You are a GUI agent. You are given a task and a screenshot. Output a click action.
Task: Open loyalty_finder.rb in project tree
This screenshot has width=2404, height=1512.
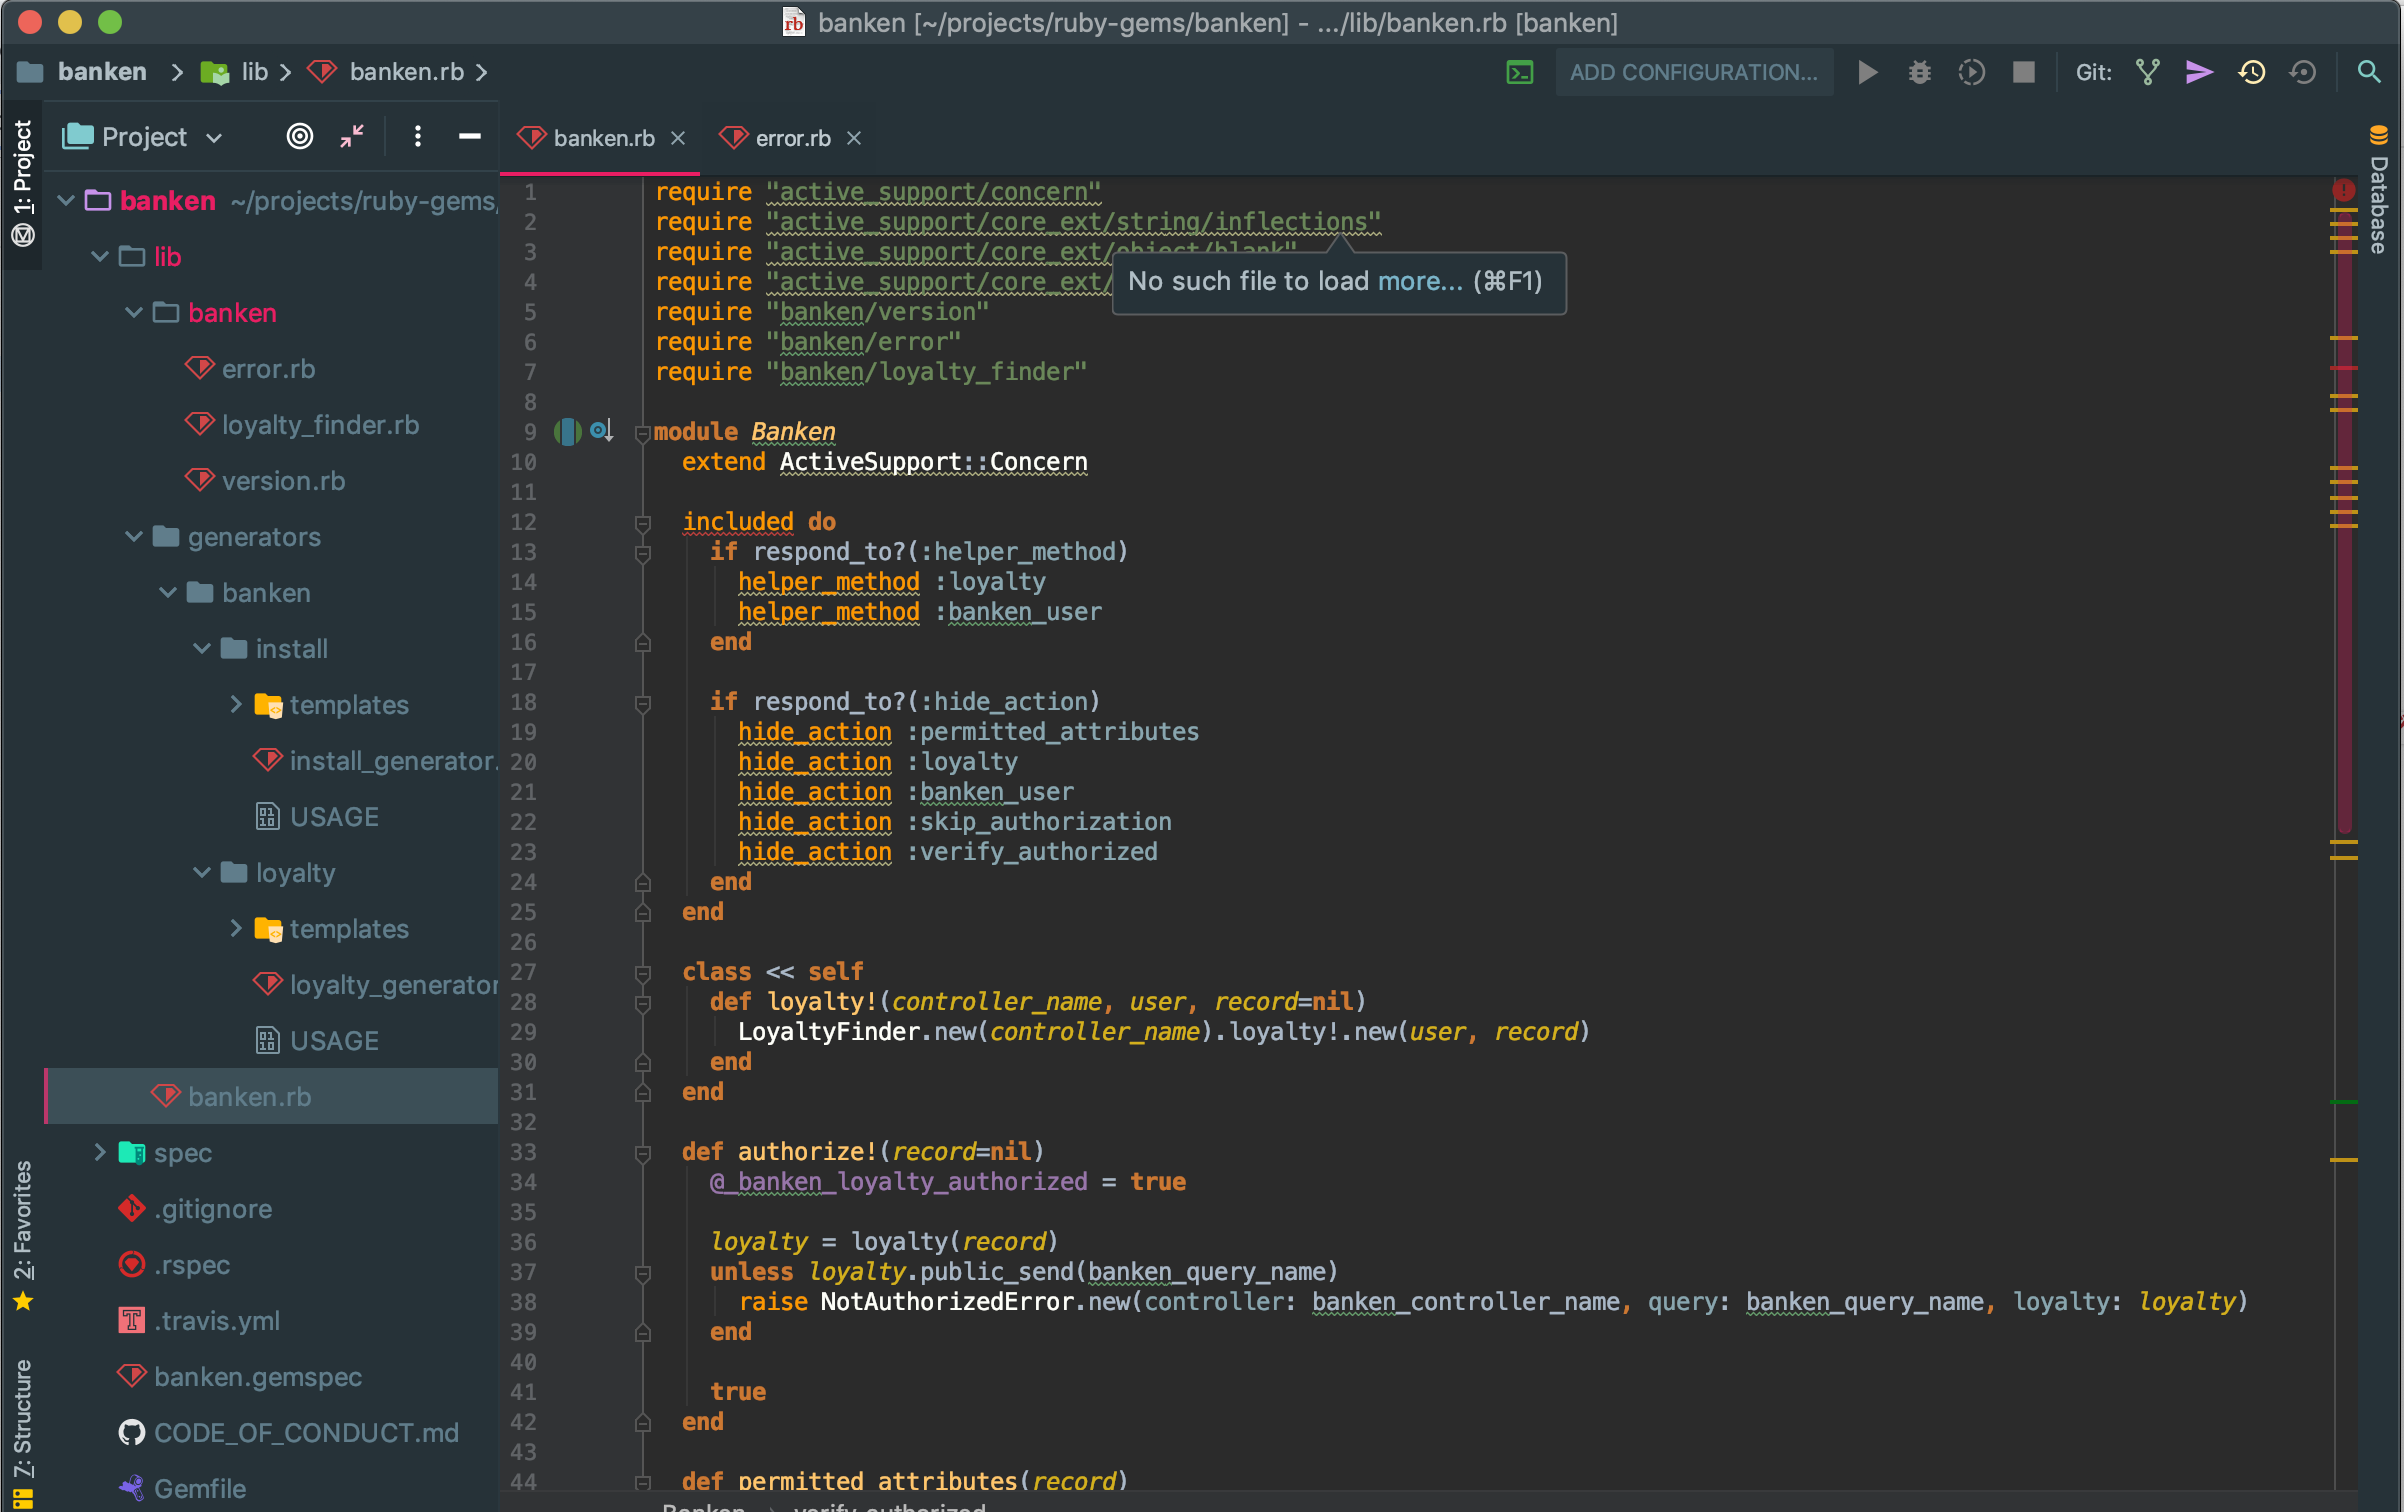(319, 424)
